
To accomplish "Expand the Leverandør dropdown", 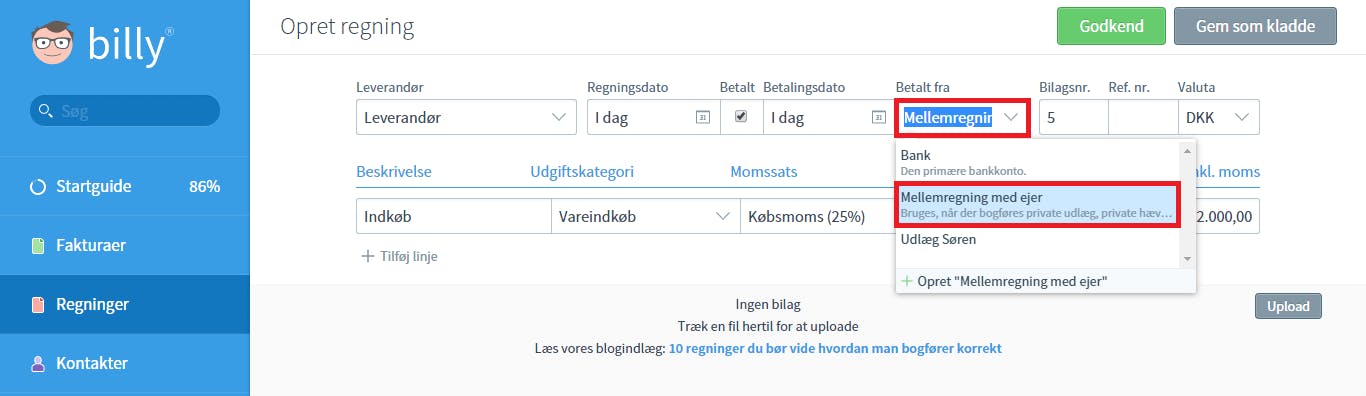I will point(466,117).
